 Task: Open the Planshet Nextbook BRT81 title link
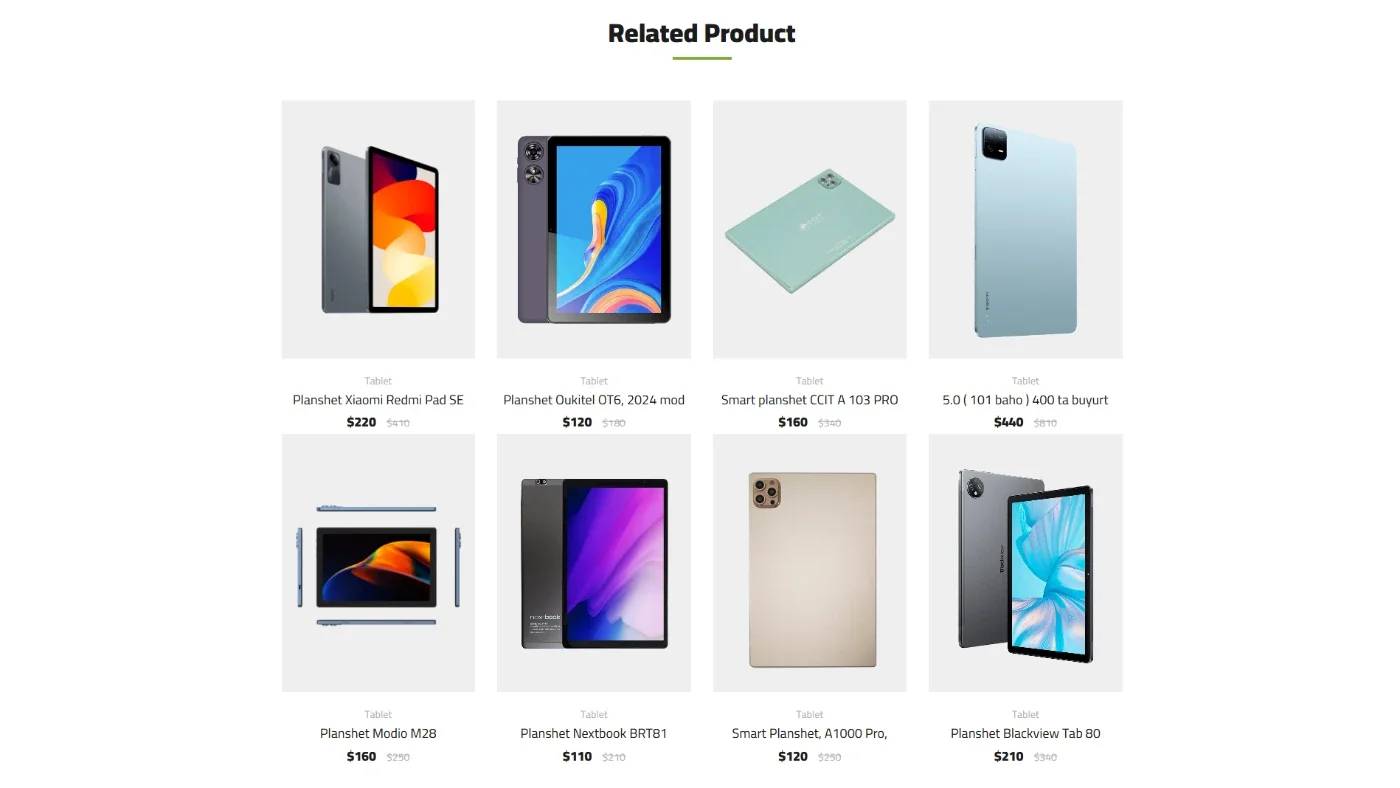click(x=594, y=734)
